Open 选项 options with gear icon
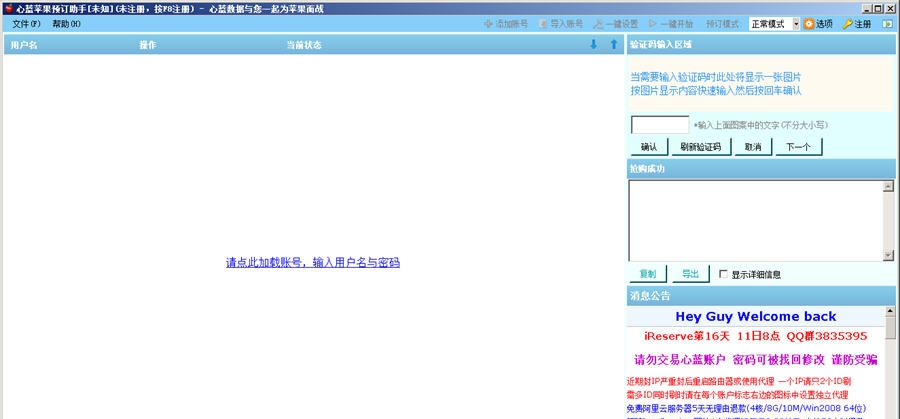900x419 pixels. pyautogui.click(x=818, y=24)
